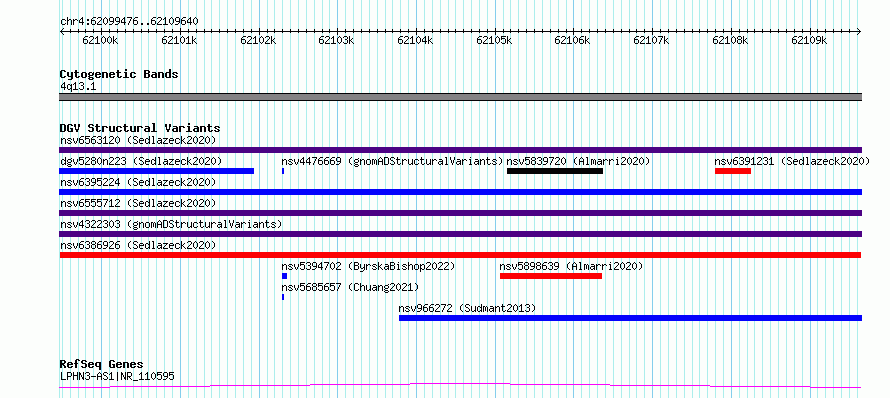
Task: Click the gray 4q13.1 cytogenetic band bar
Action: coord(460,97)
